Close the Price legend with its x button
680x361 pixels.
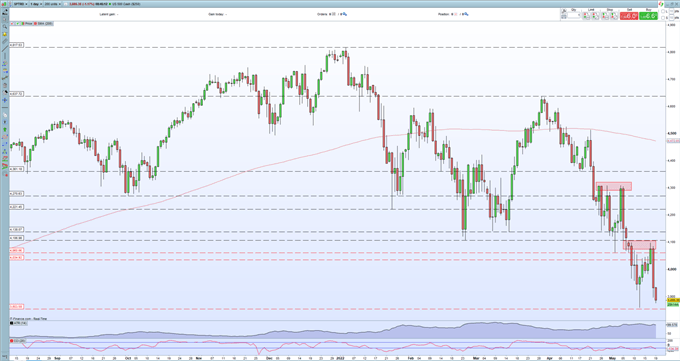pos(12,23)
